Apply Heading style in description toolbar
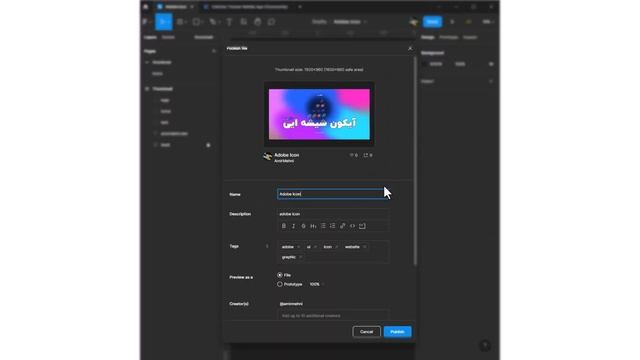The width and height of the screenshot is (640, 360). coord(313,226)
